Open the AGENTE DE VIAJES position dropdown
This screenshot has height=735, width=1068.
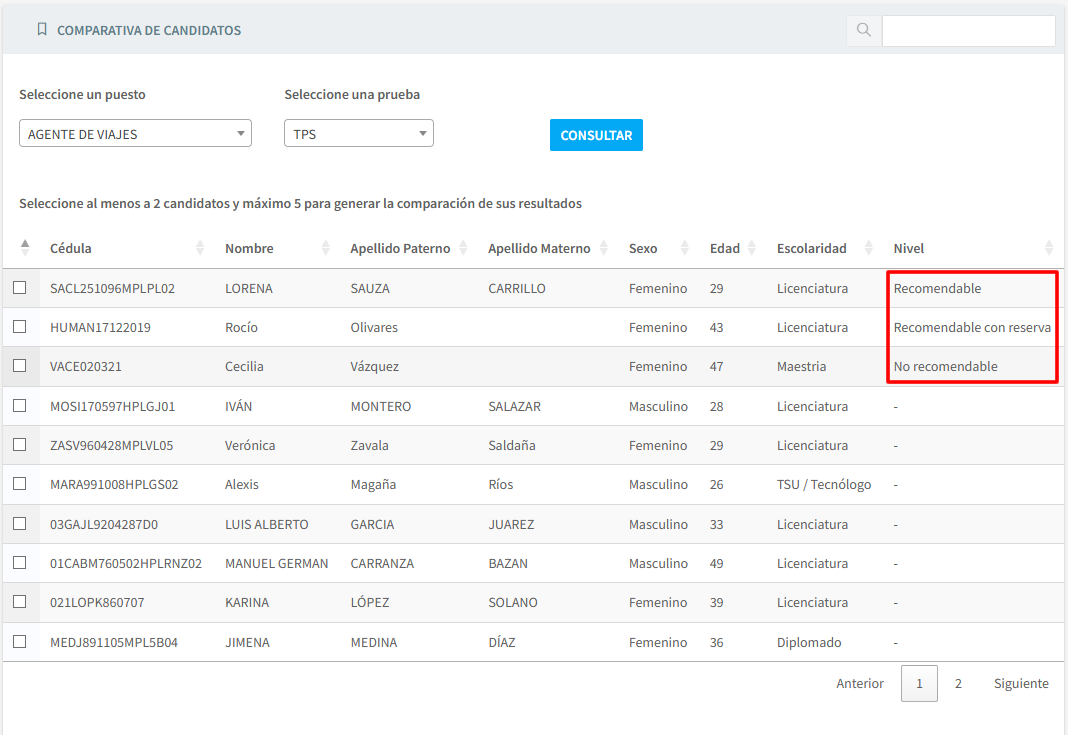[x=135, y=134]
